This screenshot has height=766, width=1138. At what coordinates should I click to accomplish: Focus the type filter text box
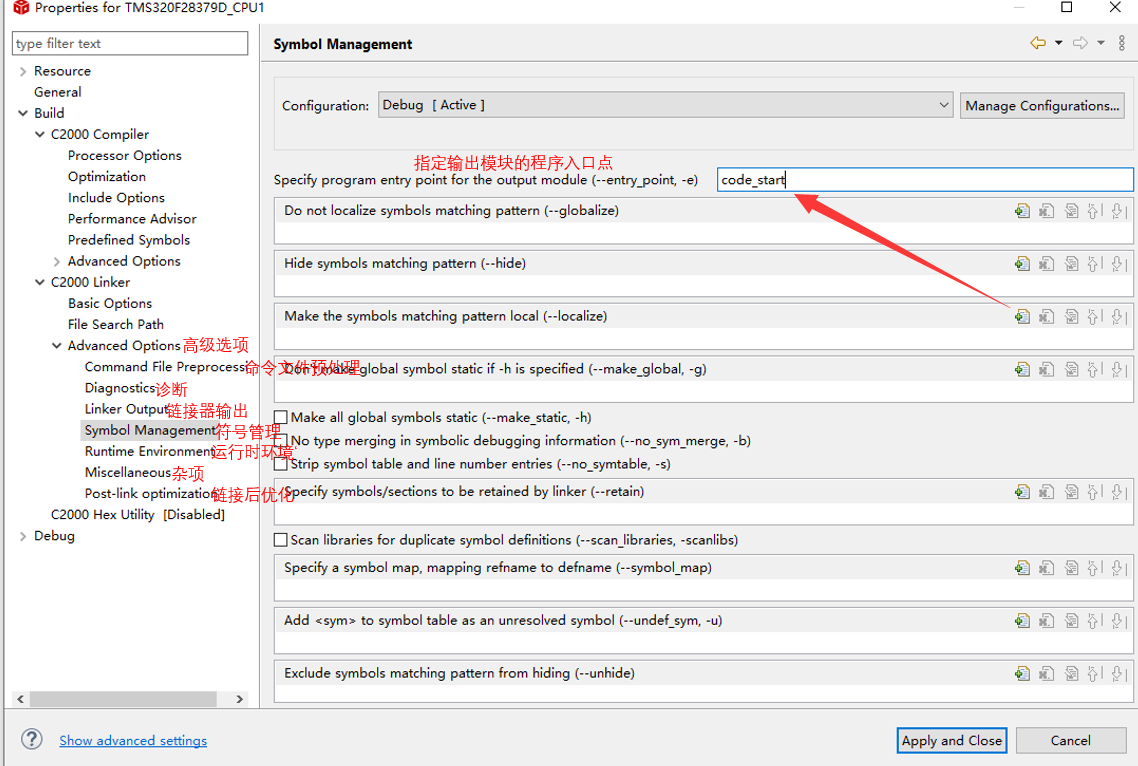click(130, 44)
